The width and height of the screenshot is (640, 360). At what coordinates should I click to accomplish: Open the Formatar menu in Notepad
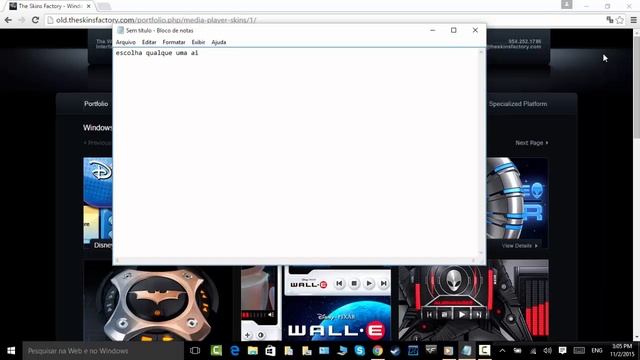point(174,42)
